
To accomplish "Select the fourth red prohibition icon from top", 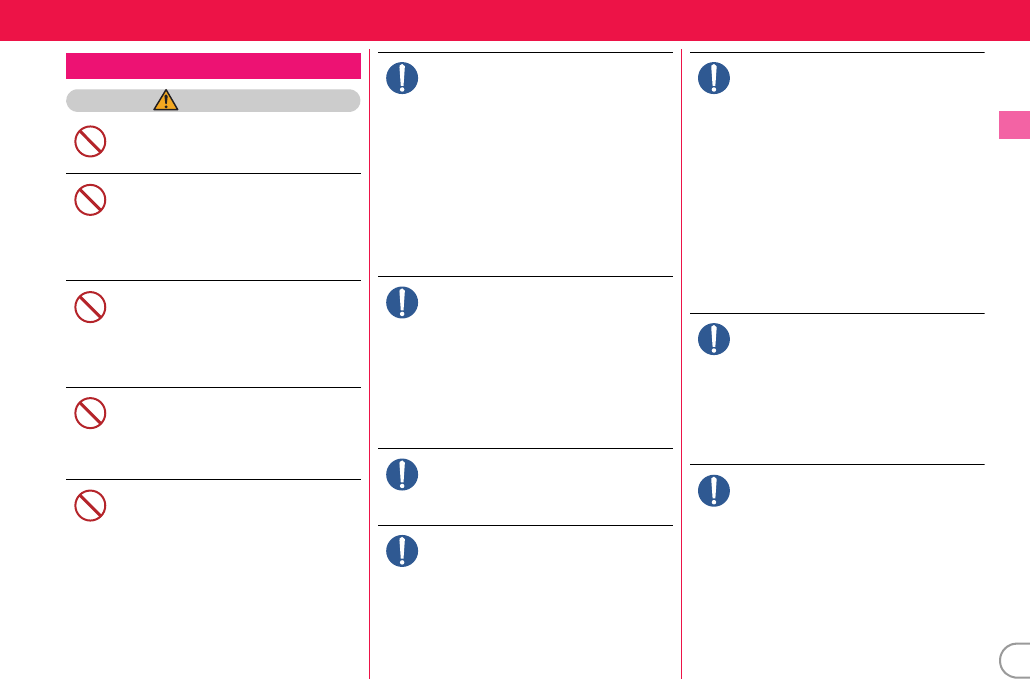I will (90, 413).
